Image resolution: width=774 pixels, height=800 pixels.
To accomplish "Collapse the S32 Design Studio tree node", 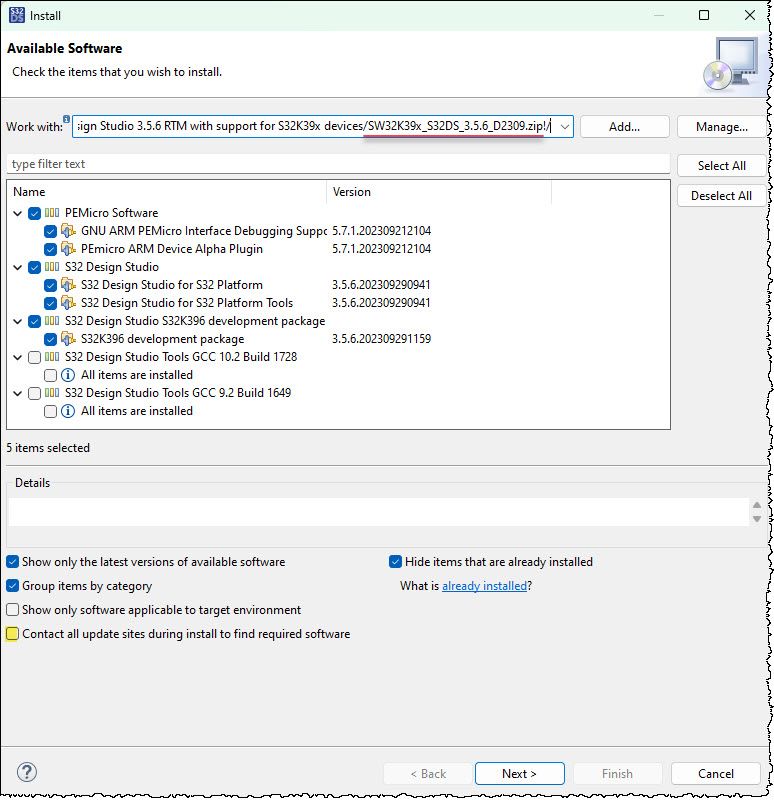I will click(17, 267).
